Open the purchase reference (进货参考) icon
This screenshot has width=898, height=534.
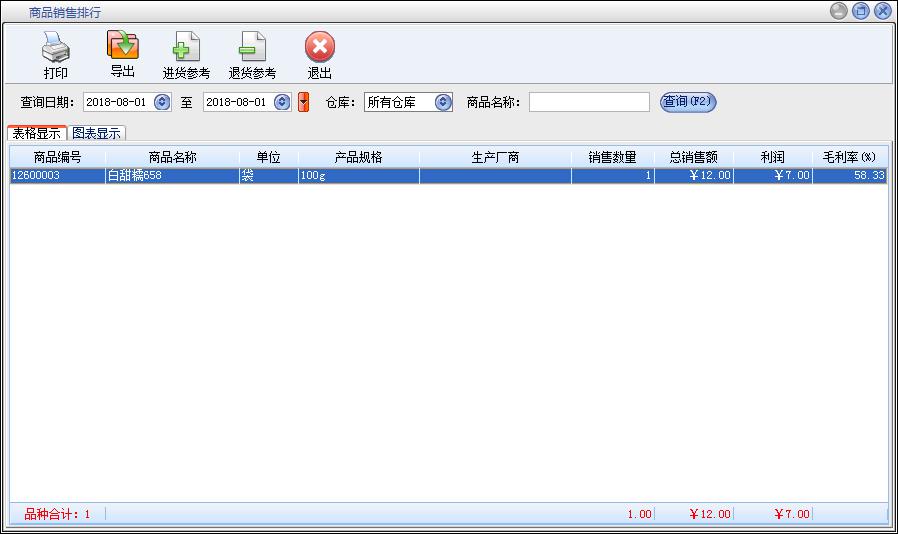[186, 47]
